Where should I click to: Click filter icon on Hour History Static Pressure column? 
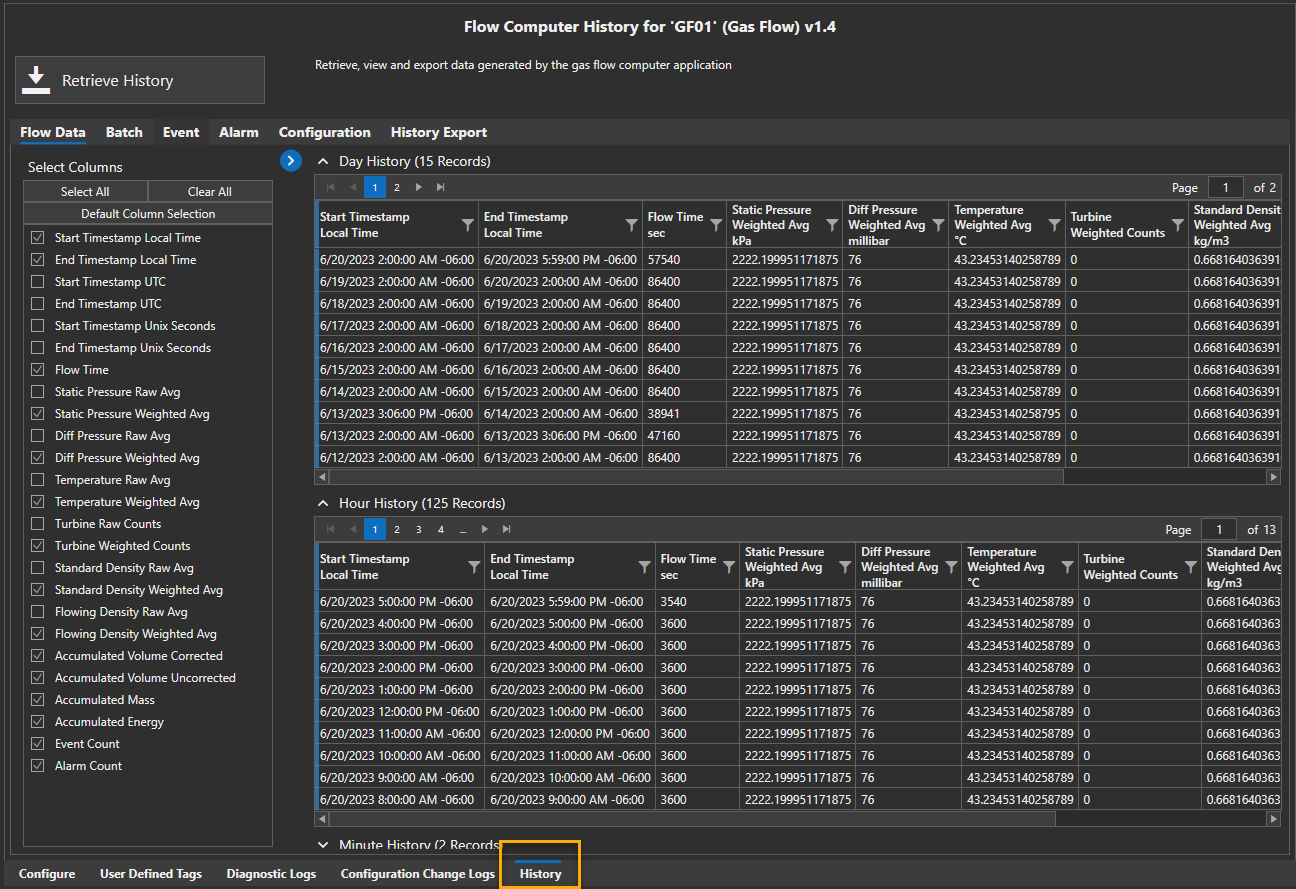point(845,567)
